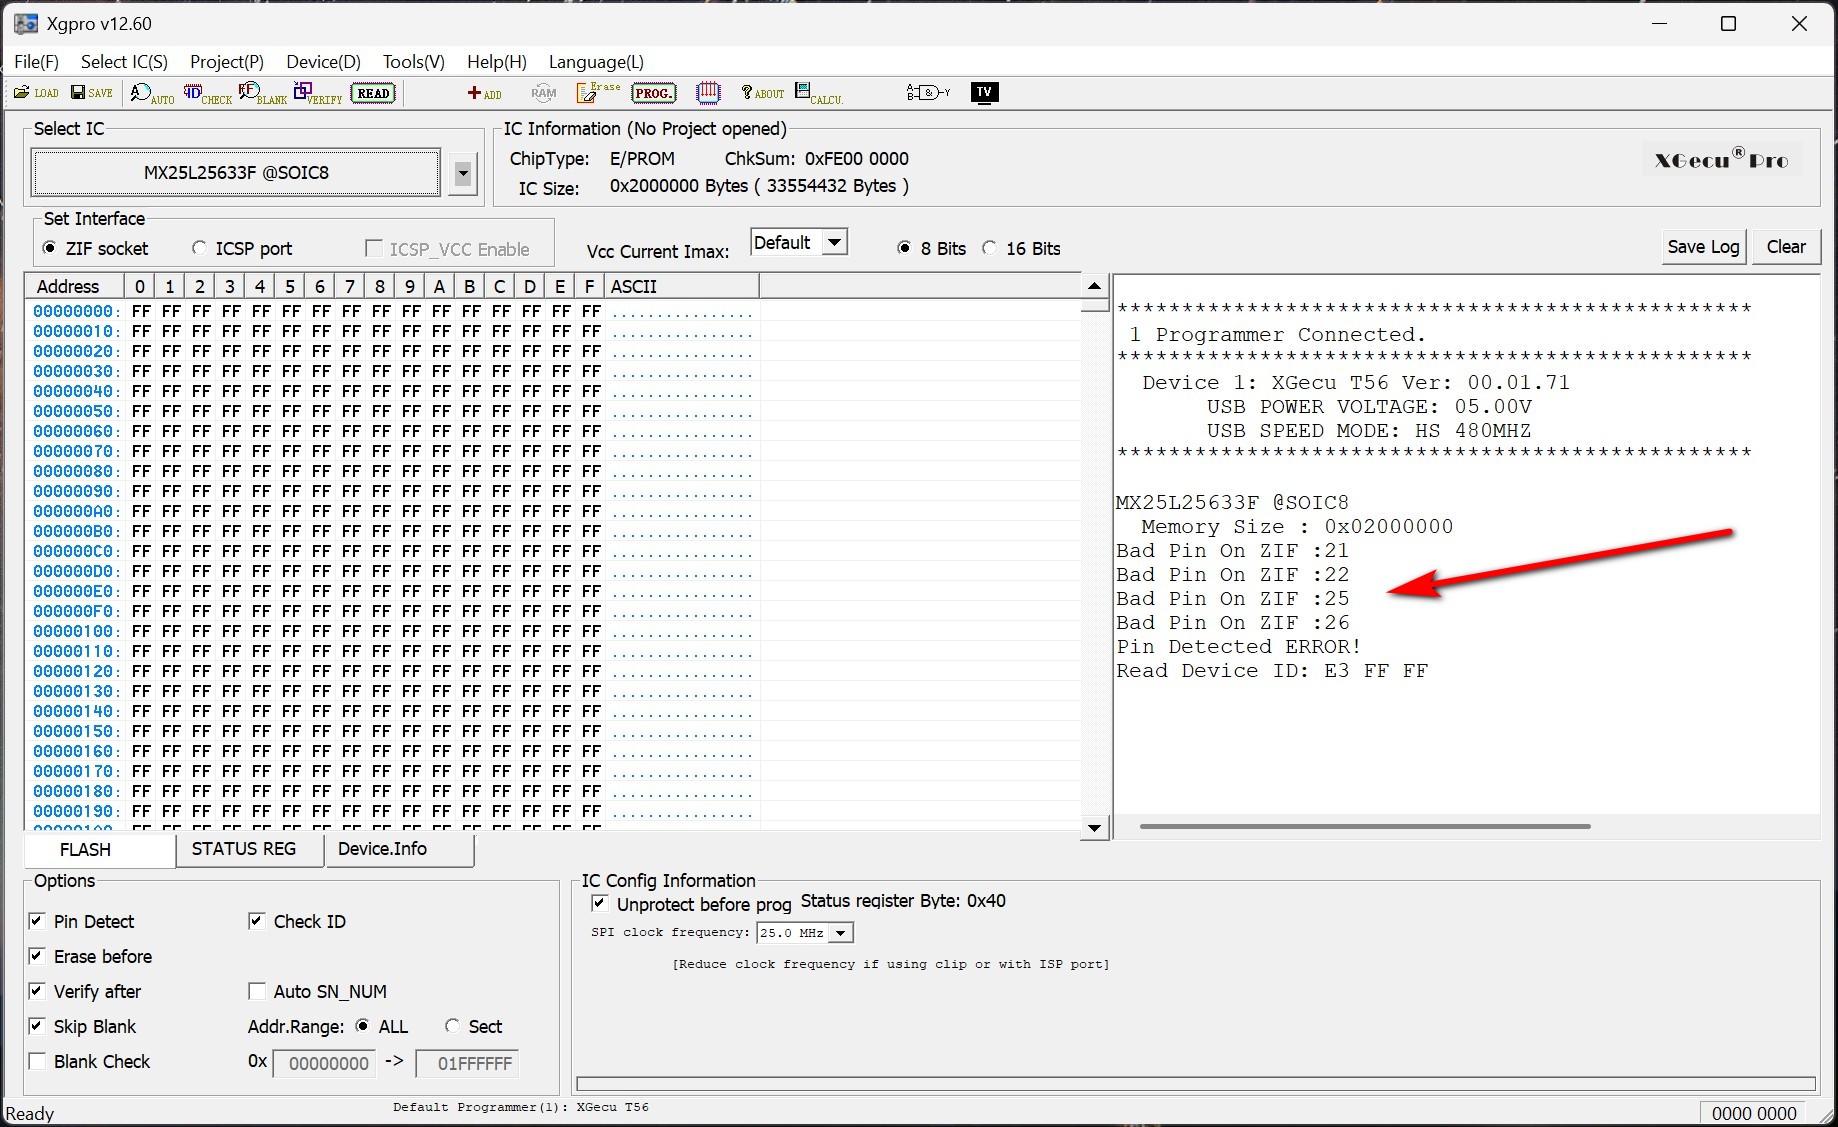Run the ID CHECK toolbar tool
Viewport: 1838px width, 1127px height.
pos(207,93)
